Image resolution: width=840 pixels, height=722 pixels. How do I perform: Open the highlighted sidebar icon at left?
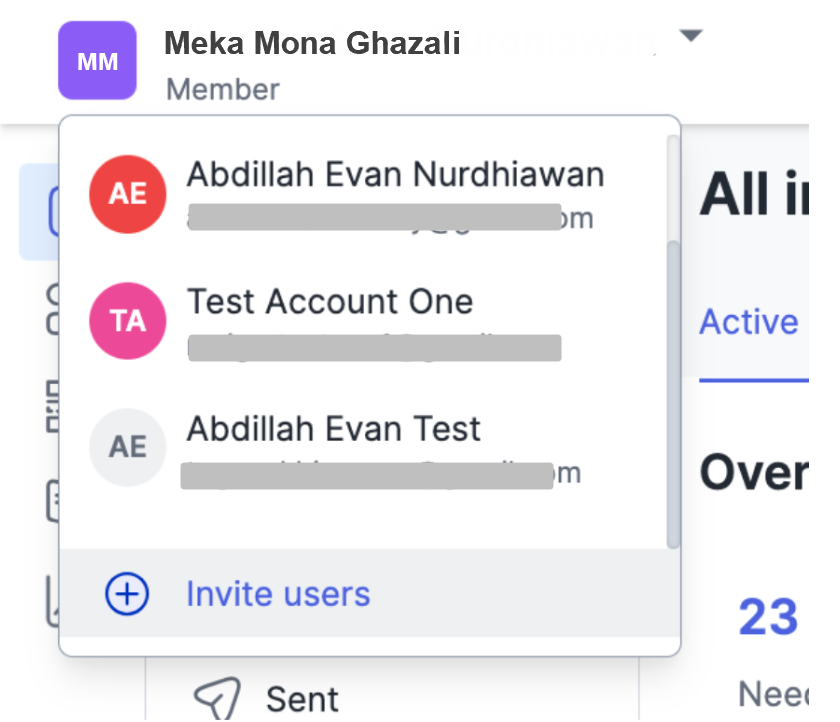pos(38,211)
